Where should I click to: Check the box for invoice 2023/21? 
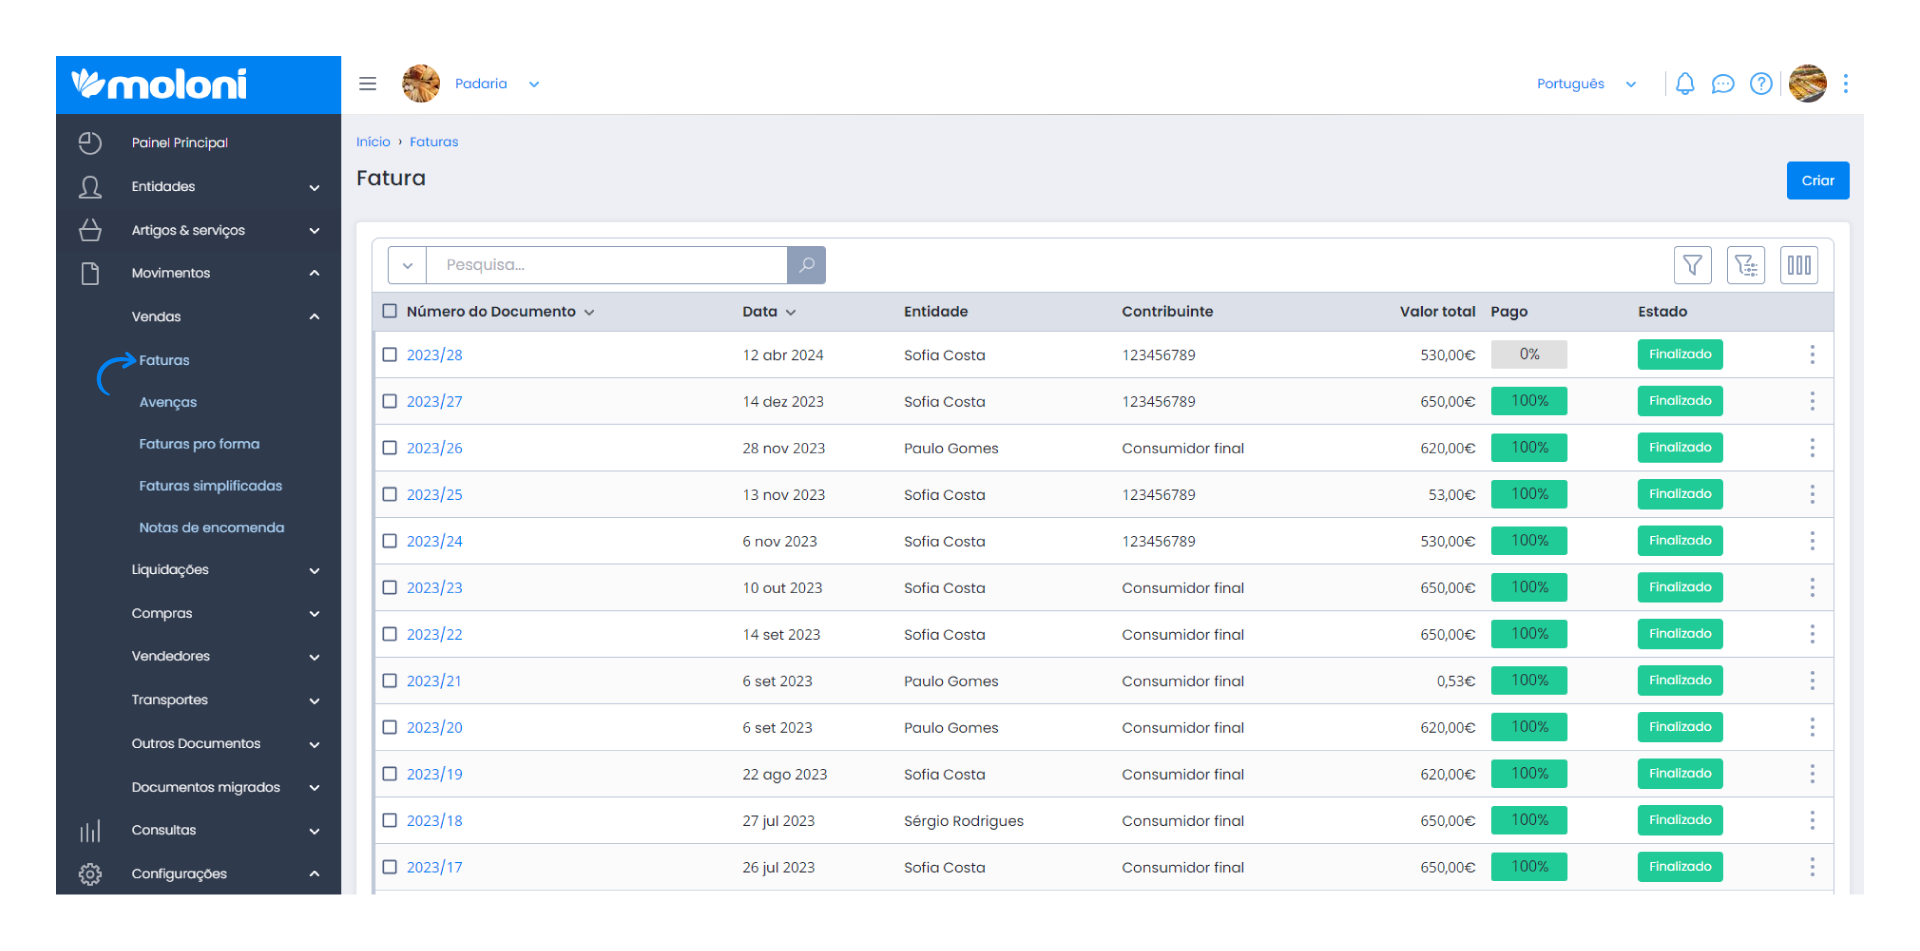pyautogui.click(x=390, y=681)
